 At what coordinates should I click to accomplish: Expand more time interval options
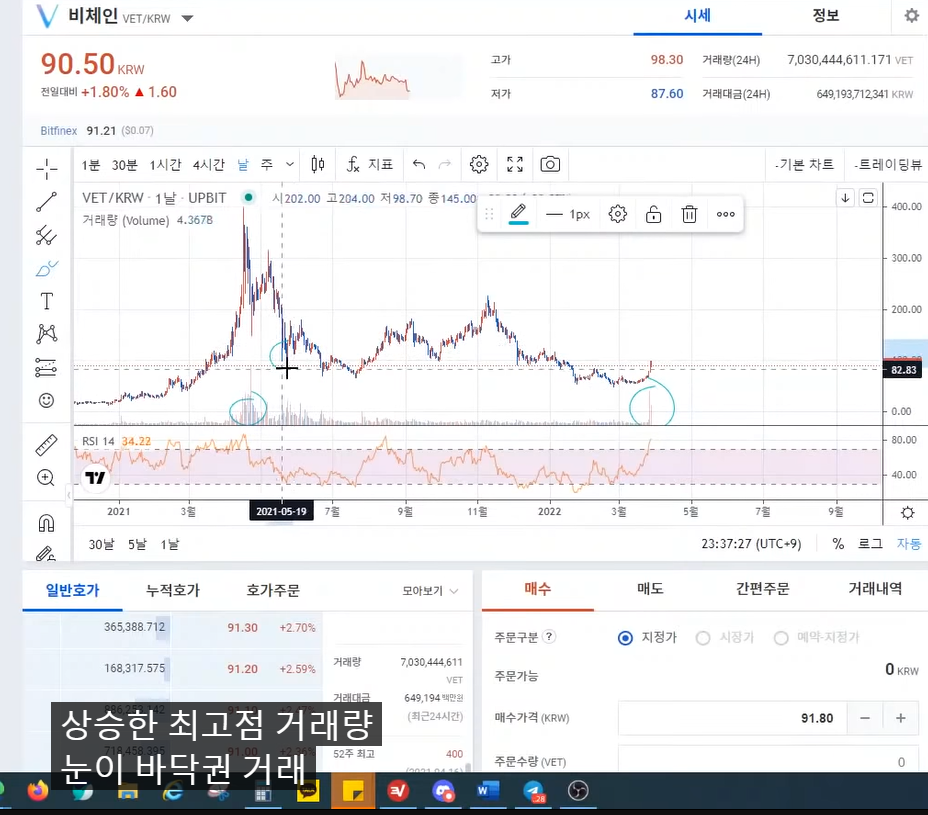tap(289, 165)
